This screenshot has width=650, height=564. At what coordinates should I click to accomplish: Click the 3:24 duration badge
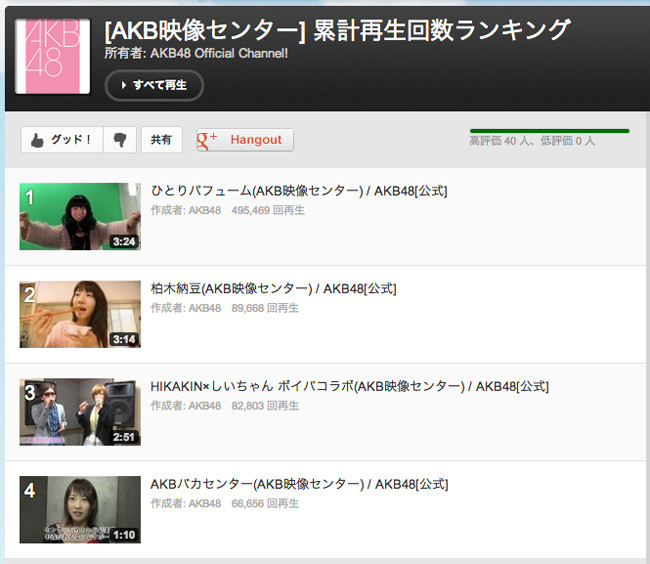coord(124,242)
